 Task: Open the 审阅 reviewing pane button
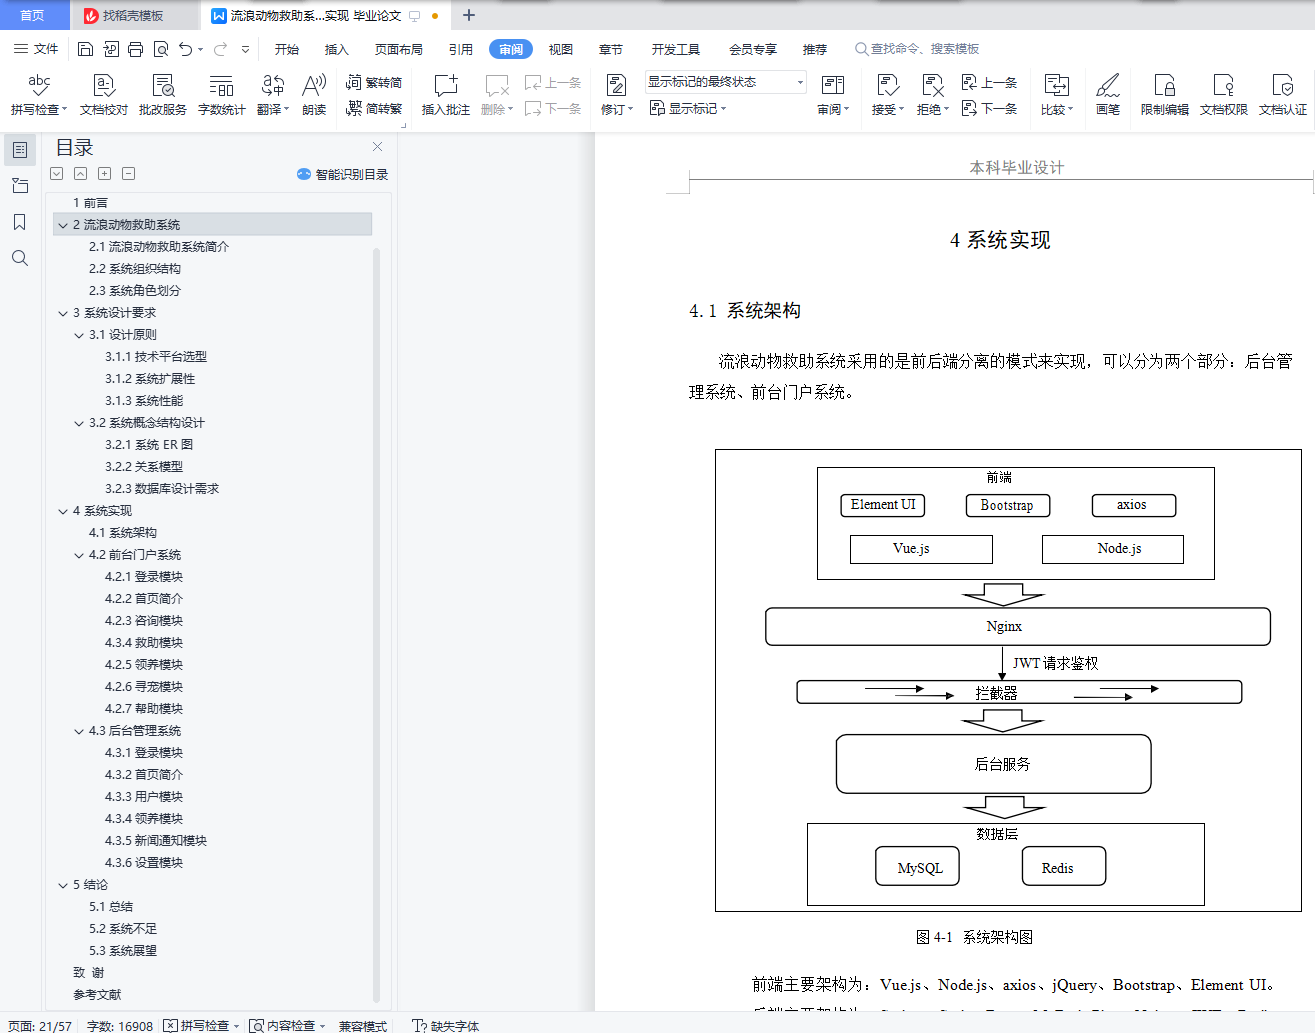click(833, 95)
